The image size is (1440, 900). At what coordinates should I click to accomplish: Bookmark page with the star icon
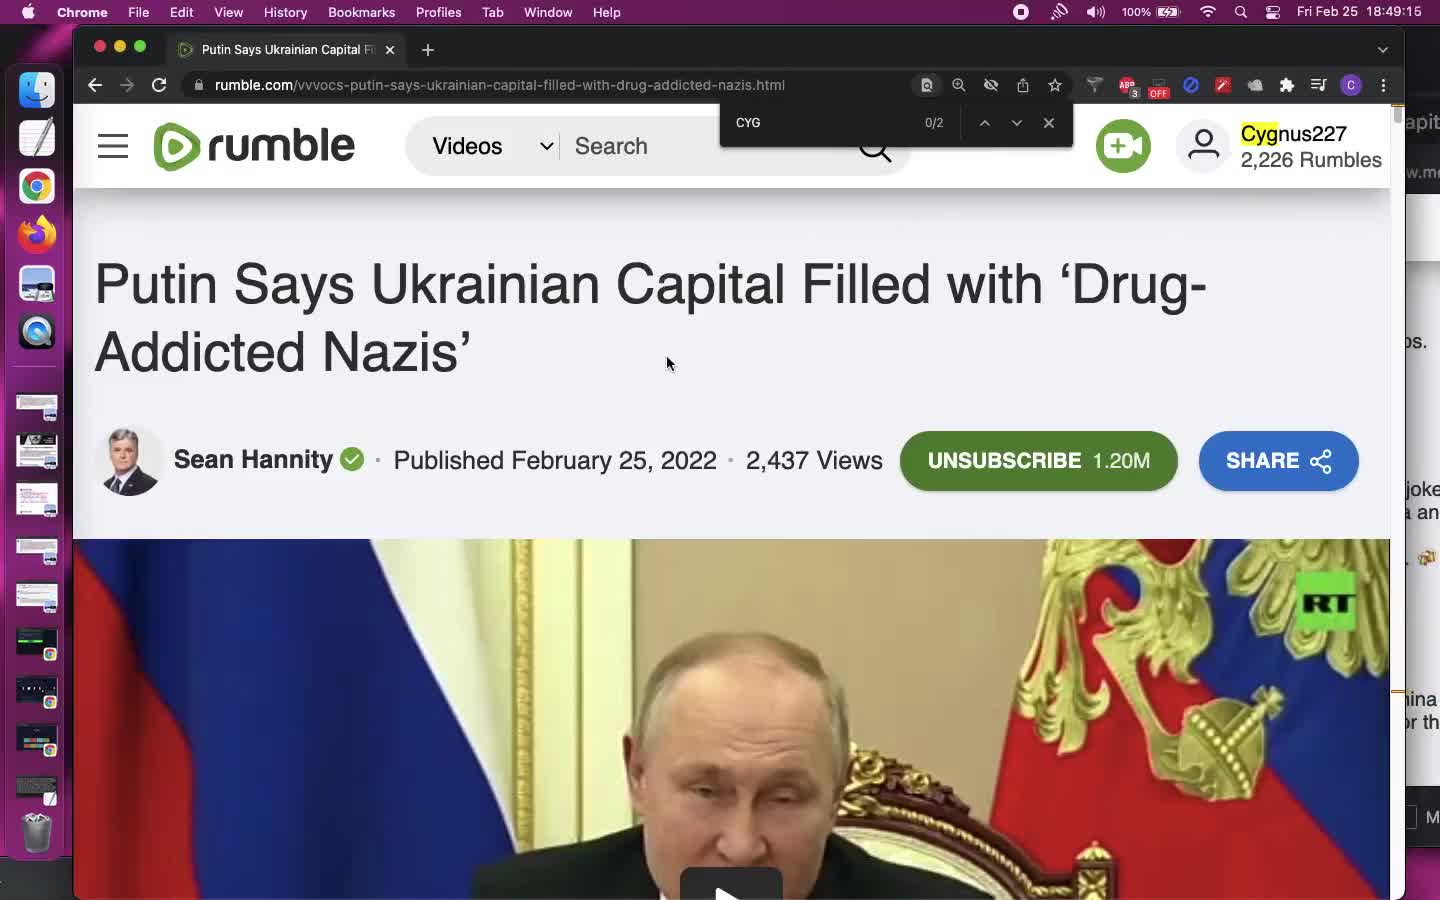[1054, 85]
